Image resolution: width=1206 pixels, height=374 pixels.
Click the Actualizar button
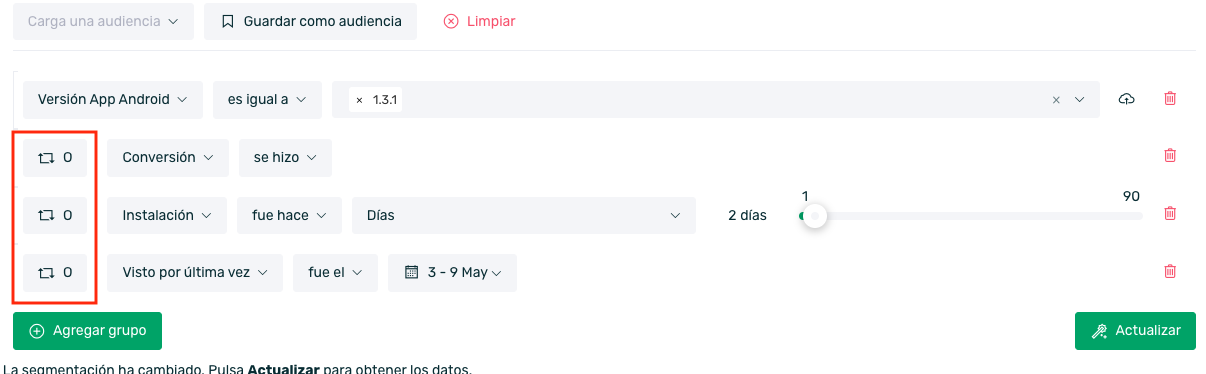point(1135,331)
